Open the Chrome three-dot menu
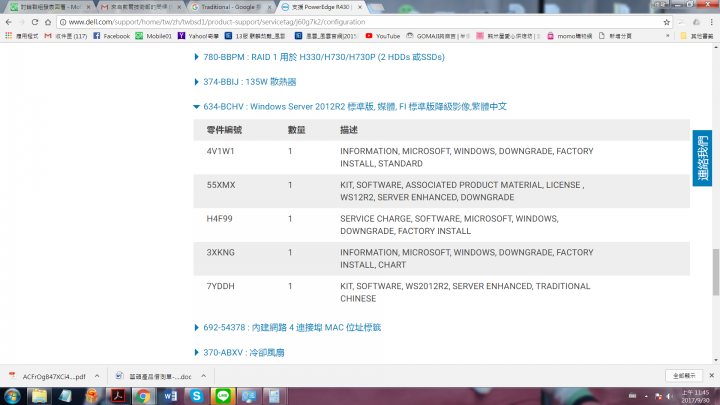720x405 pixels. pos(712,22)
